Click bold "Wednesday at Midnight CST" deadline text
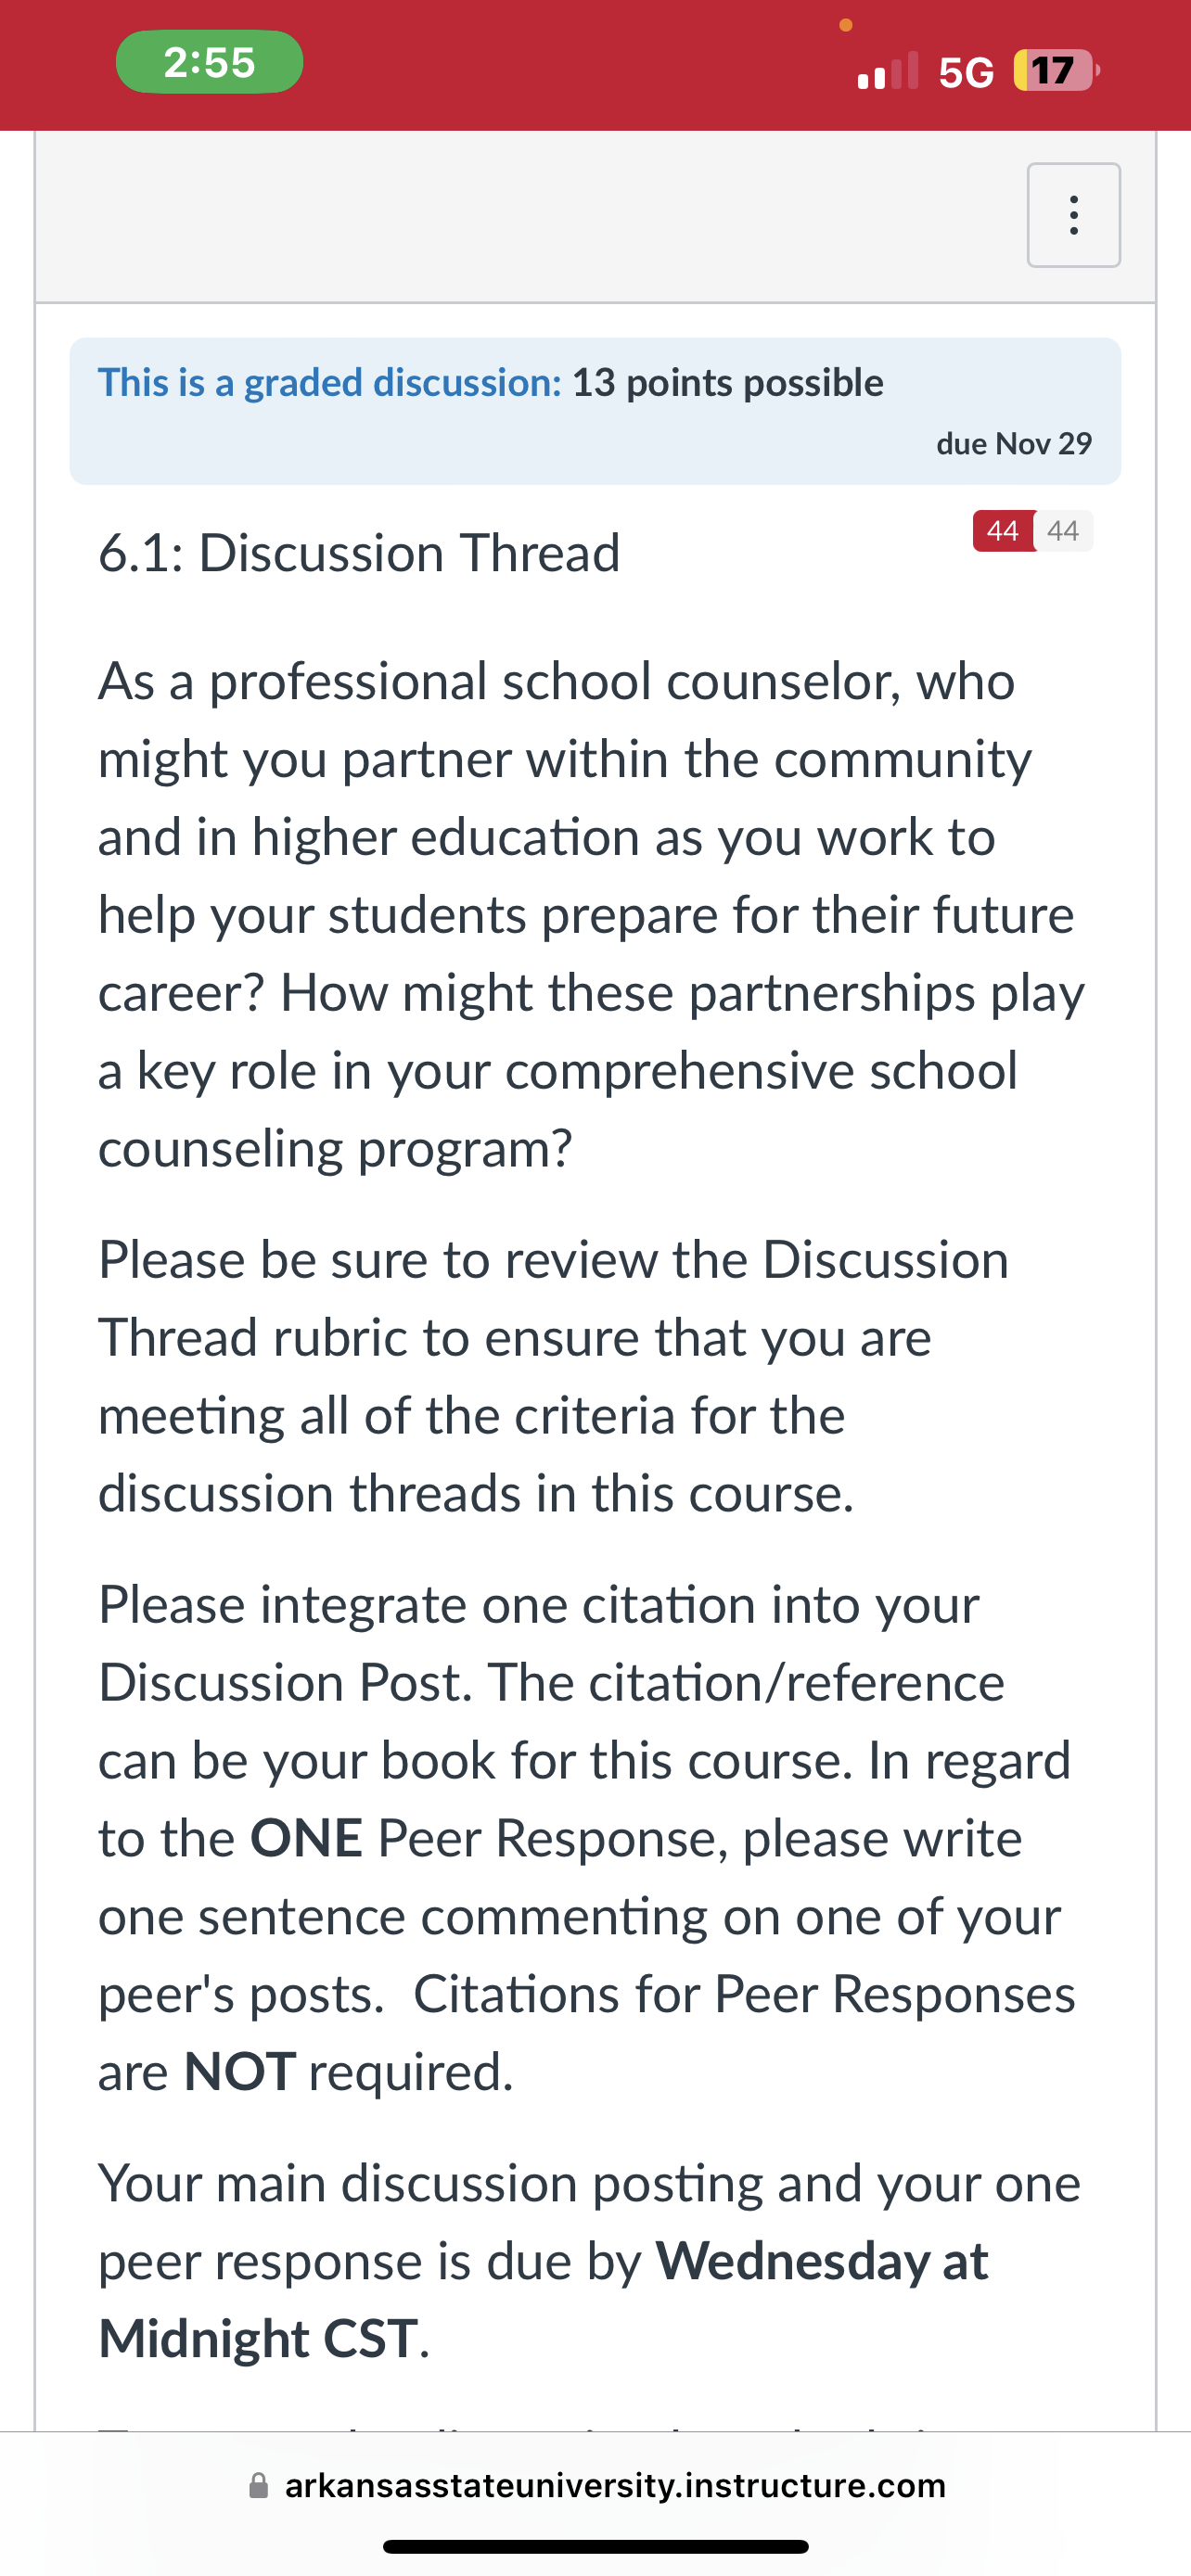Viewport: 1191px width, 2576px height. click(543, 2299)
